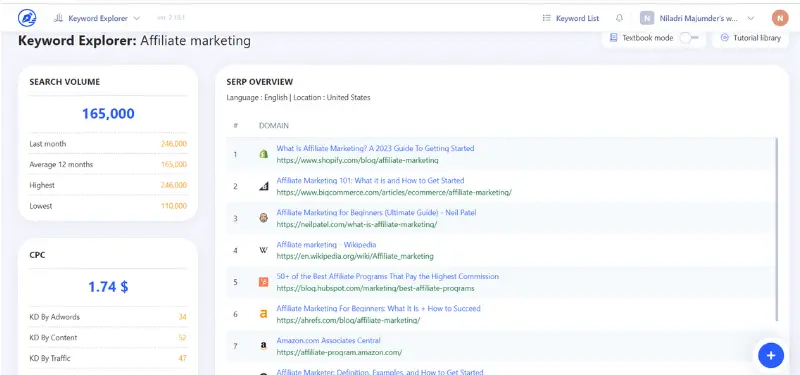This screenshot has height=375, width=800.
Task: Open Neil Patel's Affiliate Marketing for Beginners link
Action: 376,213
